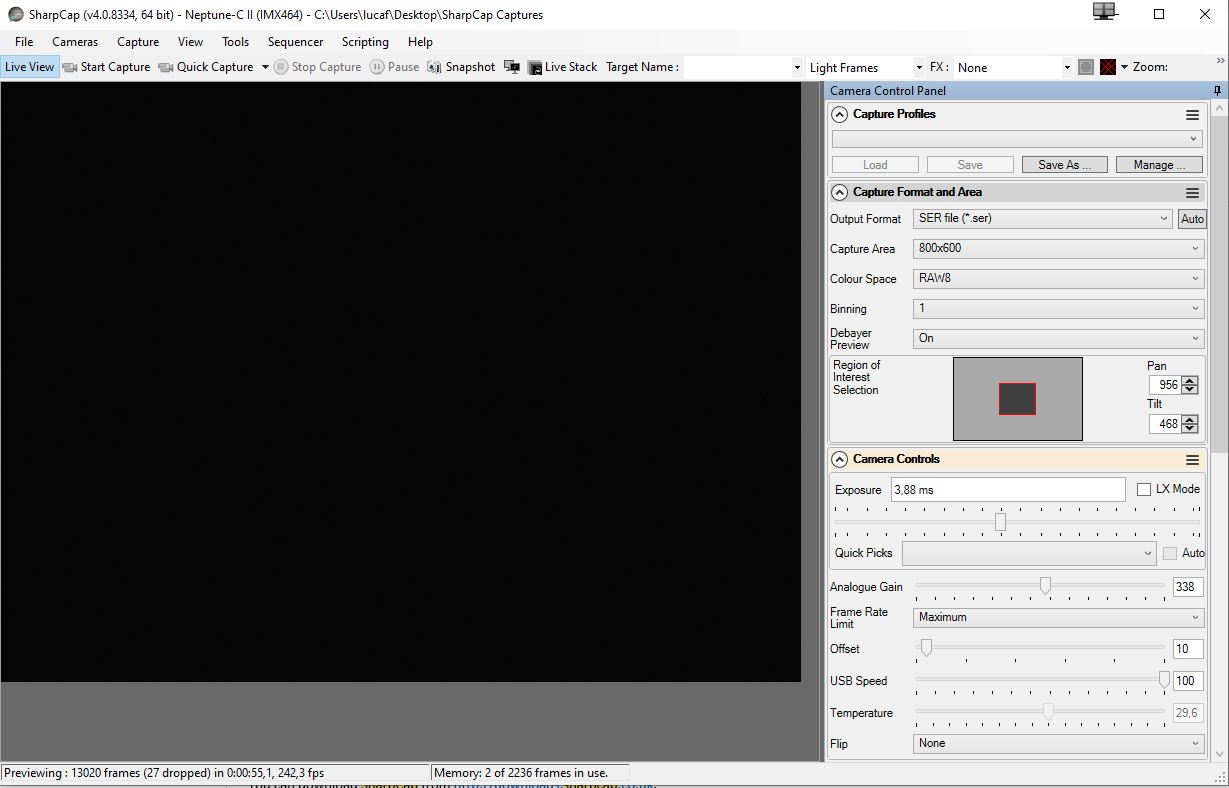Image resolution: width=1229 pixels, height=788 pixels.
Task: Open the Colour Space dropdown
Action: click(x=1059, y=279)
